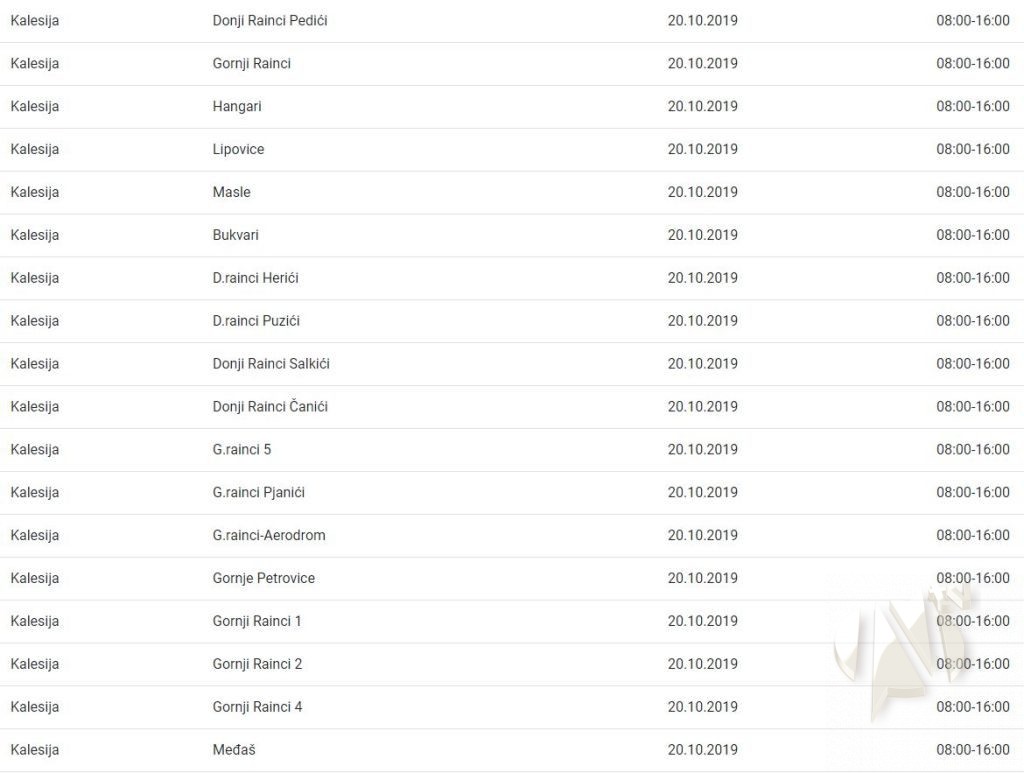Image resolution: width=1024 pixels, height=773 pixels.
Task: Click the G.rainci 5 cell
Action: (242, 450)
